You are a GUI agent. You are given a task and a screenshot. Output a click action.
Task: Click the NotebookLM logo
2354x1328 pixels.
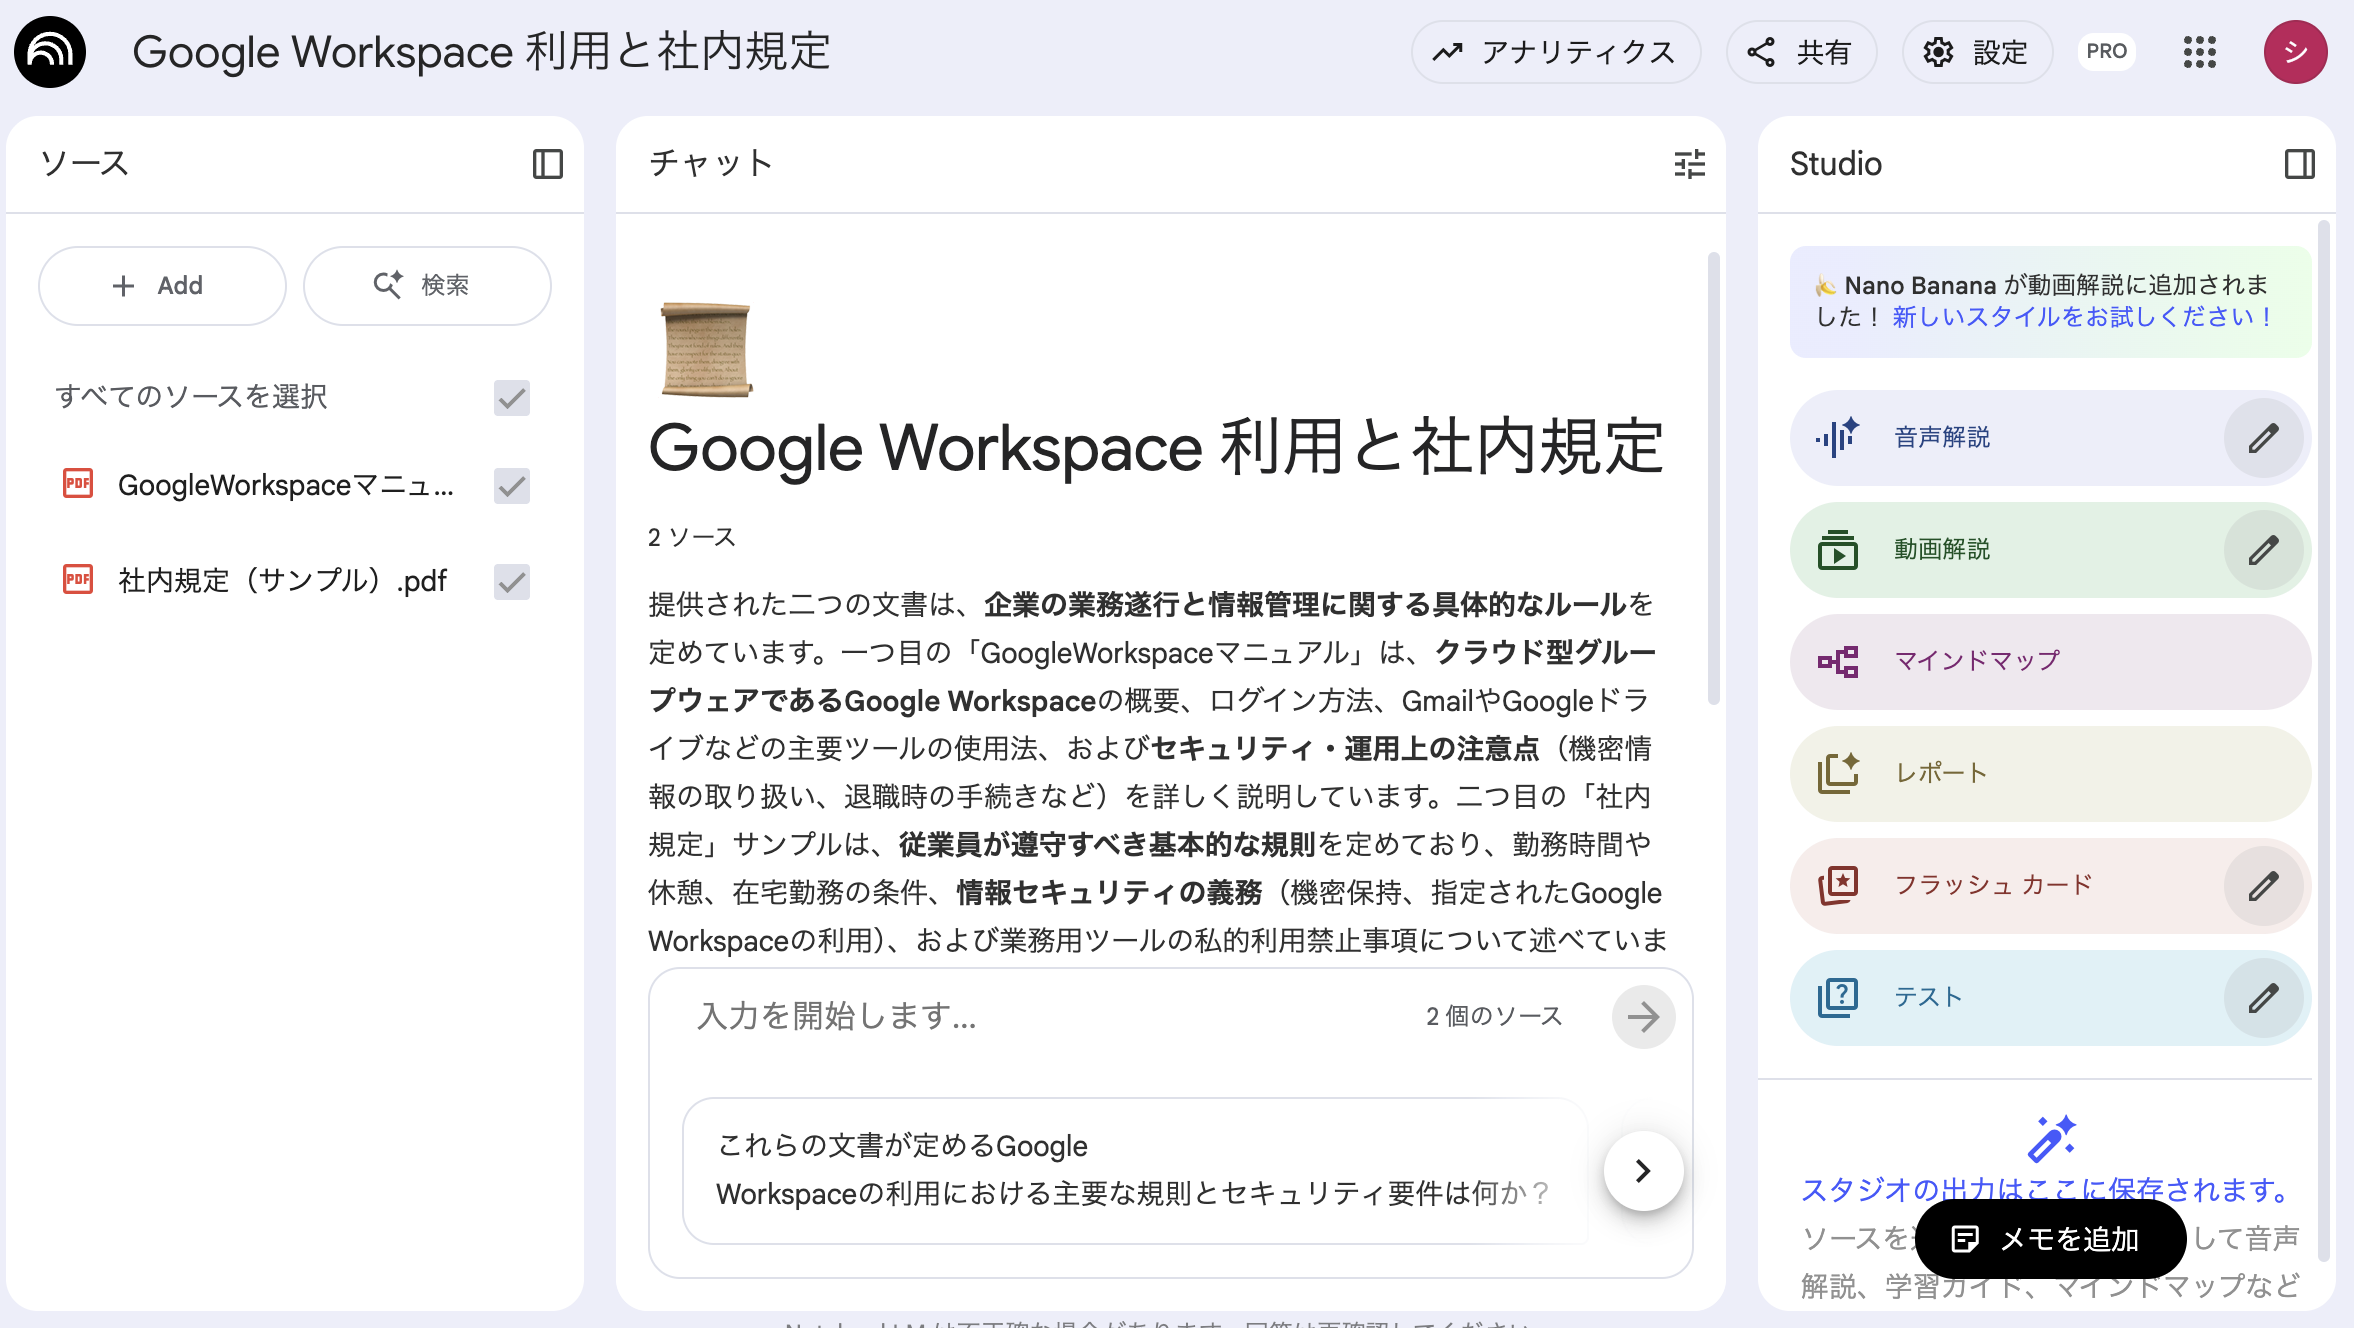tap(49, 51)
